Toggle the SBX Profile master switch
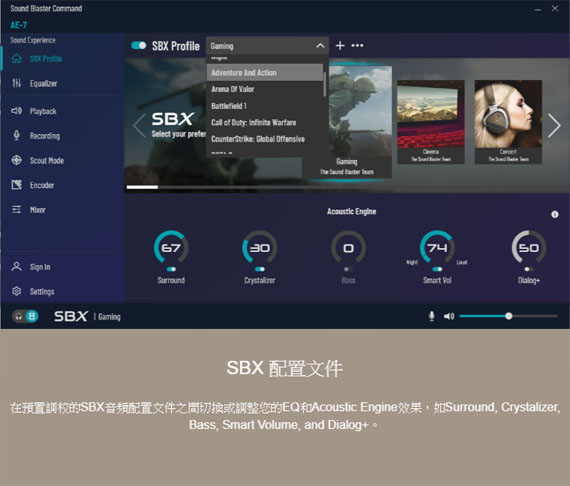This screenshot has height=486, width=570. click(139, 45)
